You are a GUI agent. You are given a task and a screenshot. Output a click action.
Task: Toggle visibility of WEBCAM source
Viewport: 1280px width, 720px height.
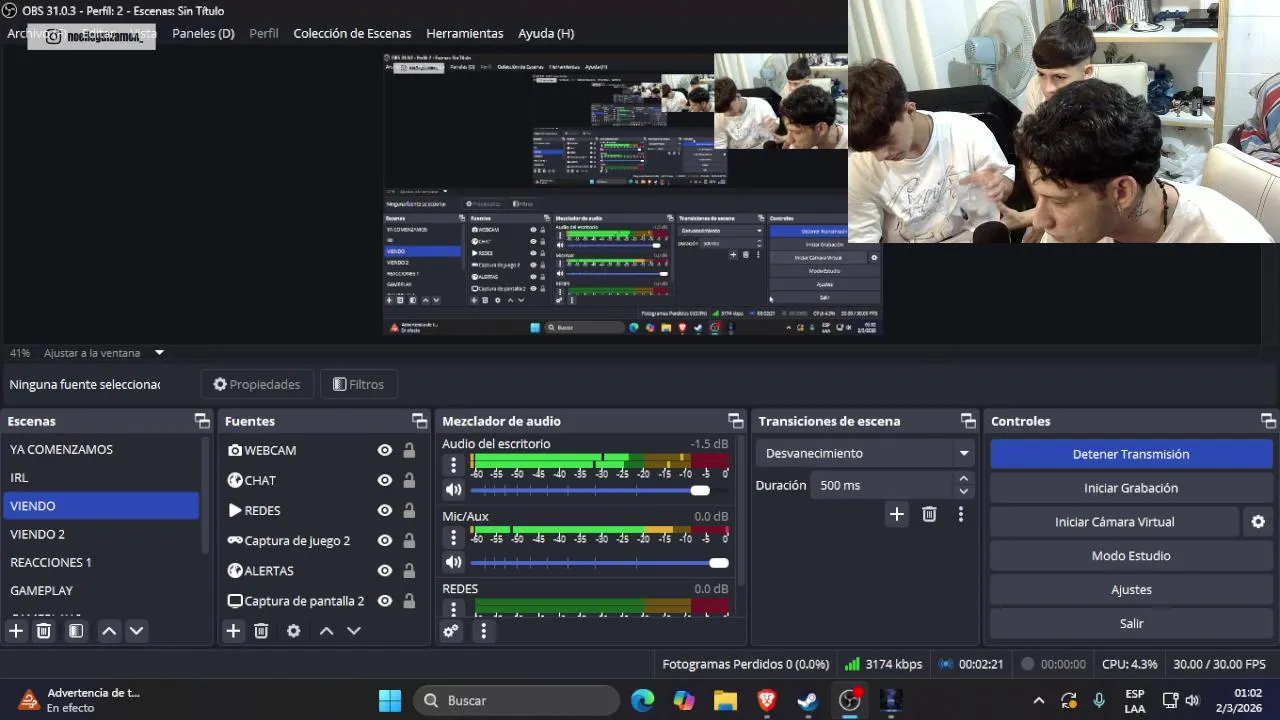tap(384, 450)
